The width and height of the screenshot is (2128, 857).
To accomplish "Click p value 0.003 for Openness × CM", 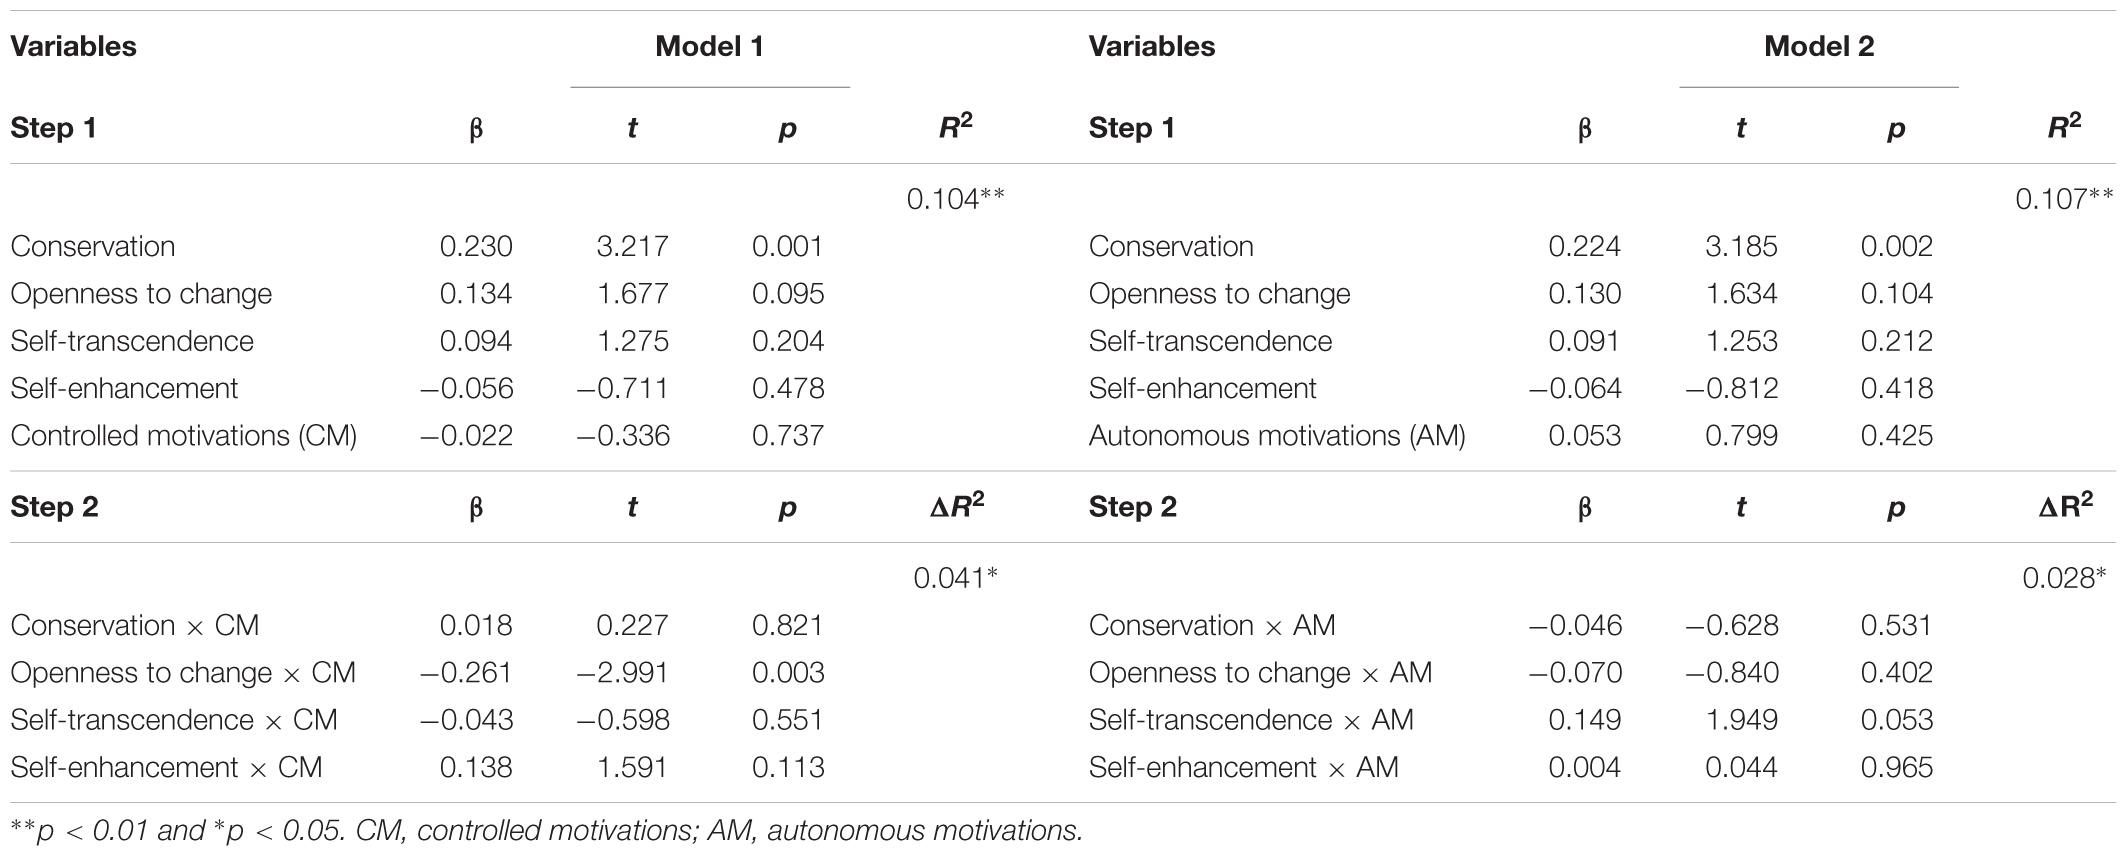I will [788, 672].
